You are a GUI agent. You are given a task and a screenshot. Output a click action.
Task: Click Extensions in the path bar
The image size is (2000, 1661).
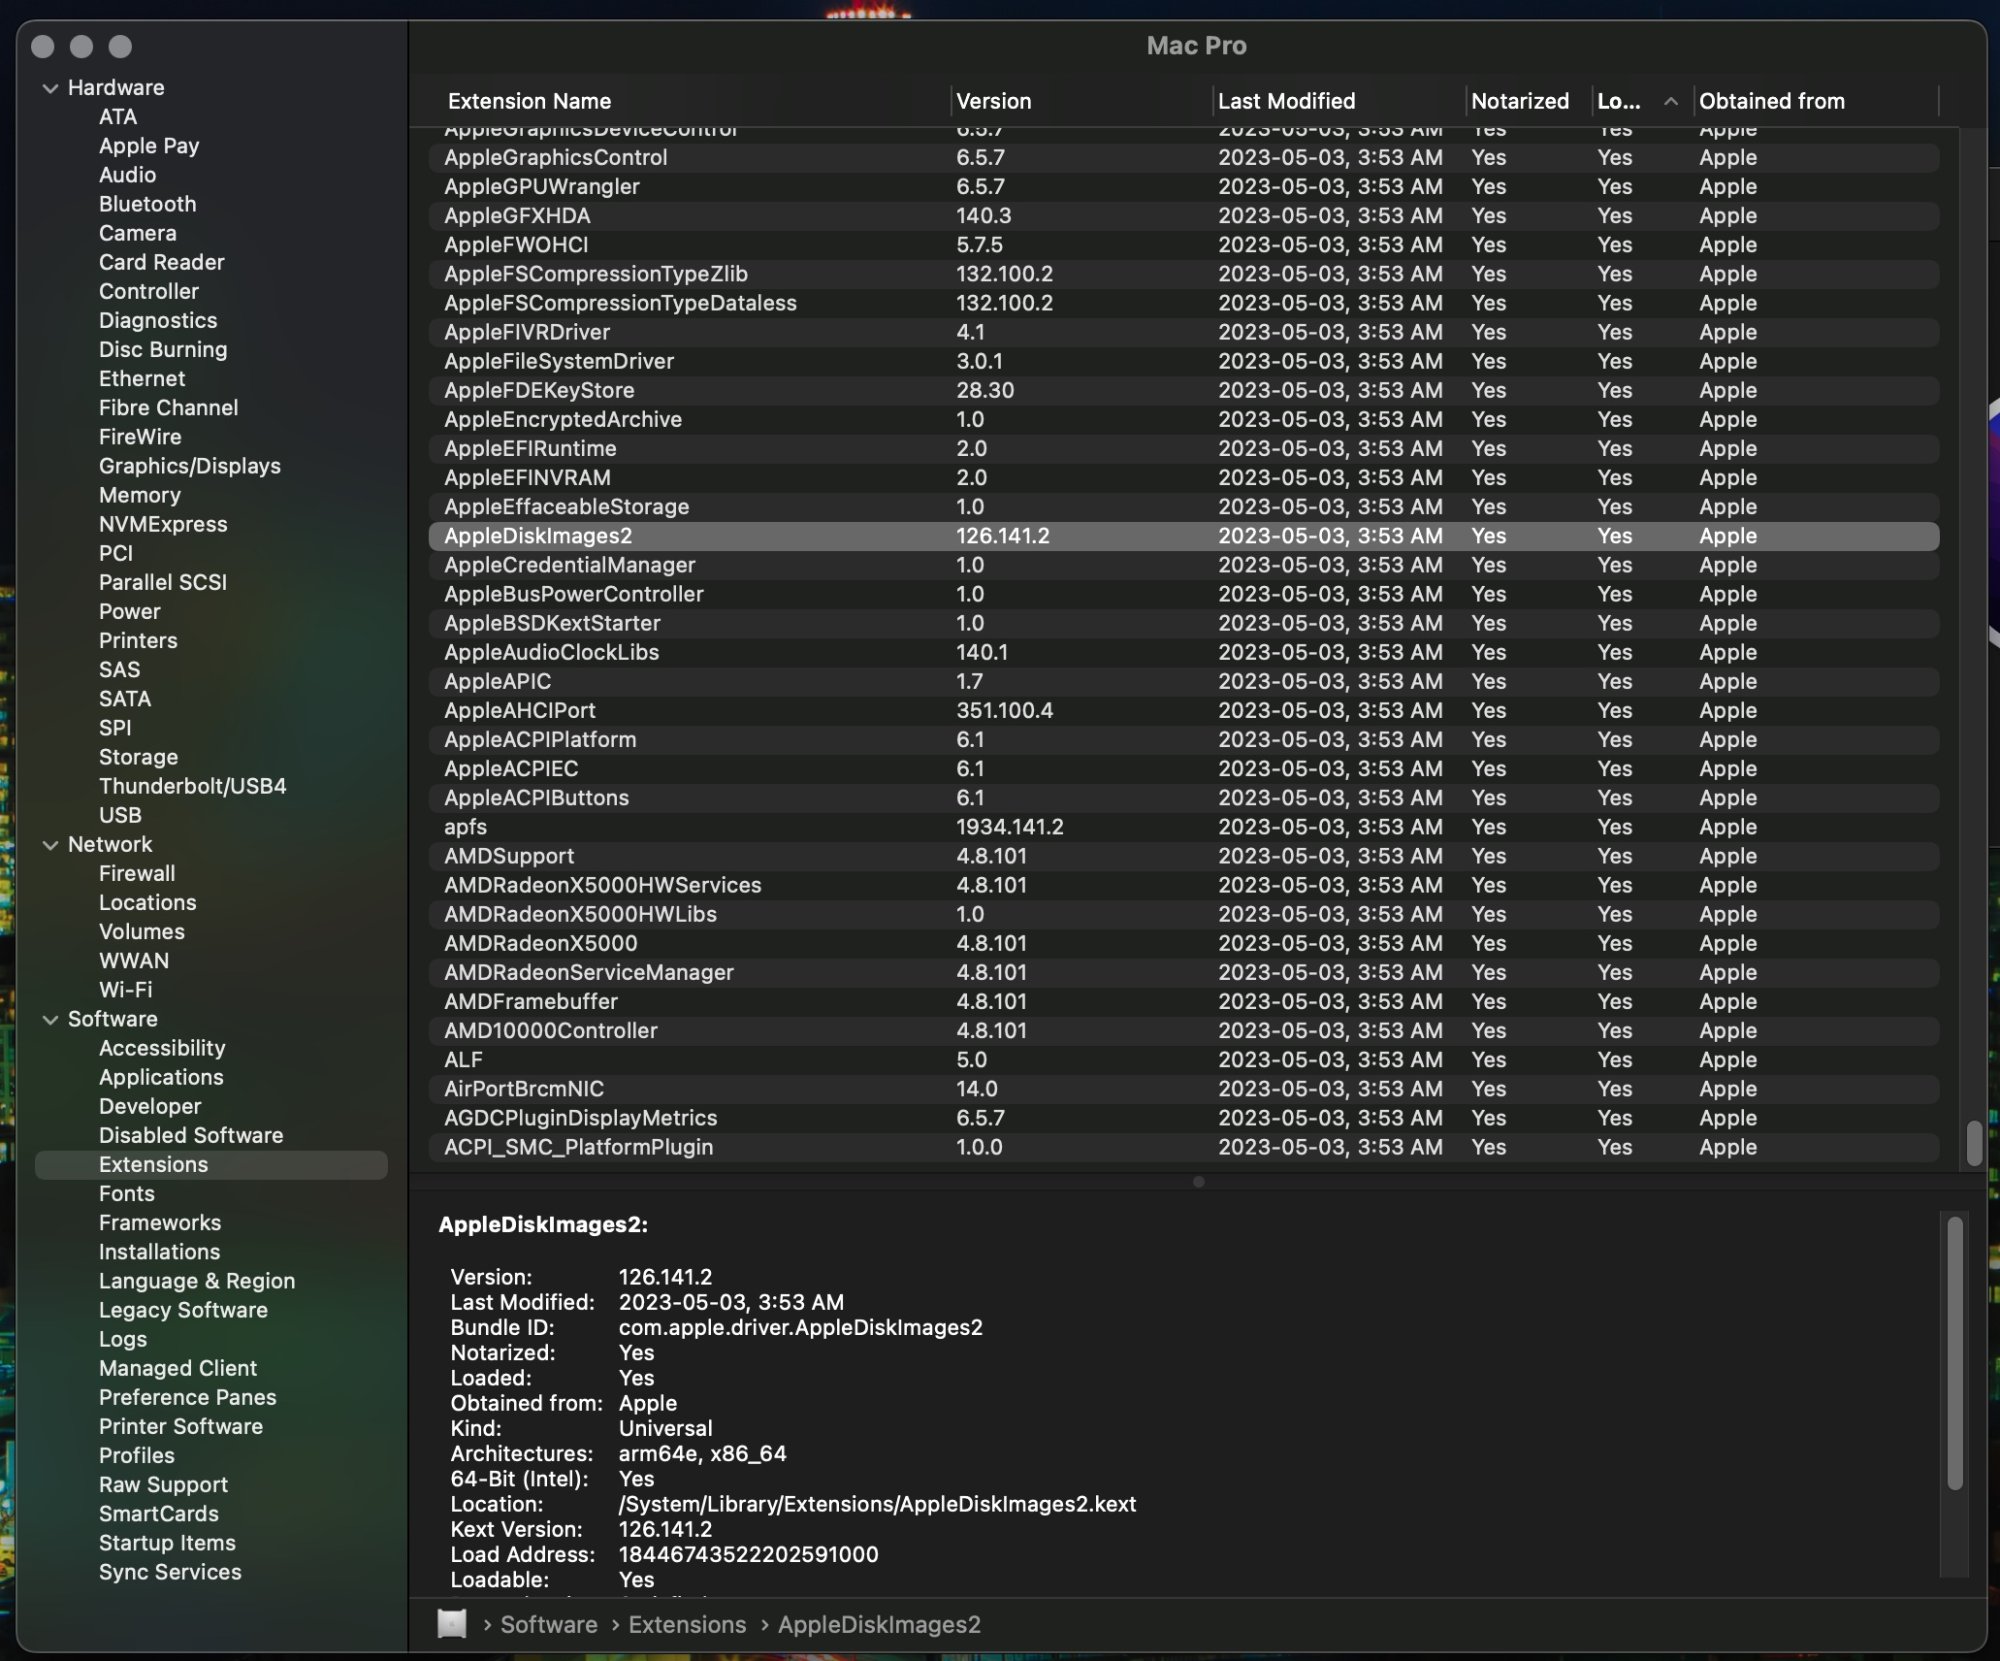[x=687, y=1625]
